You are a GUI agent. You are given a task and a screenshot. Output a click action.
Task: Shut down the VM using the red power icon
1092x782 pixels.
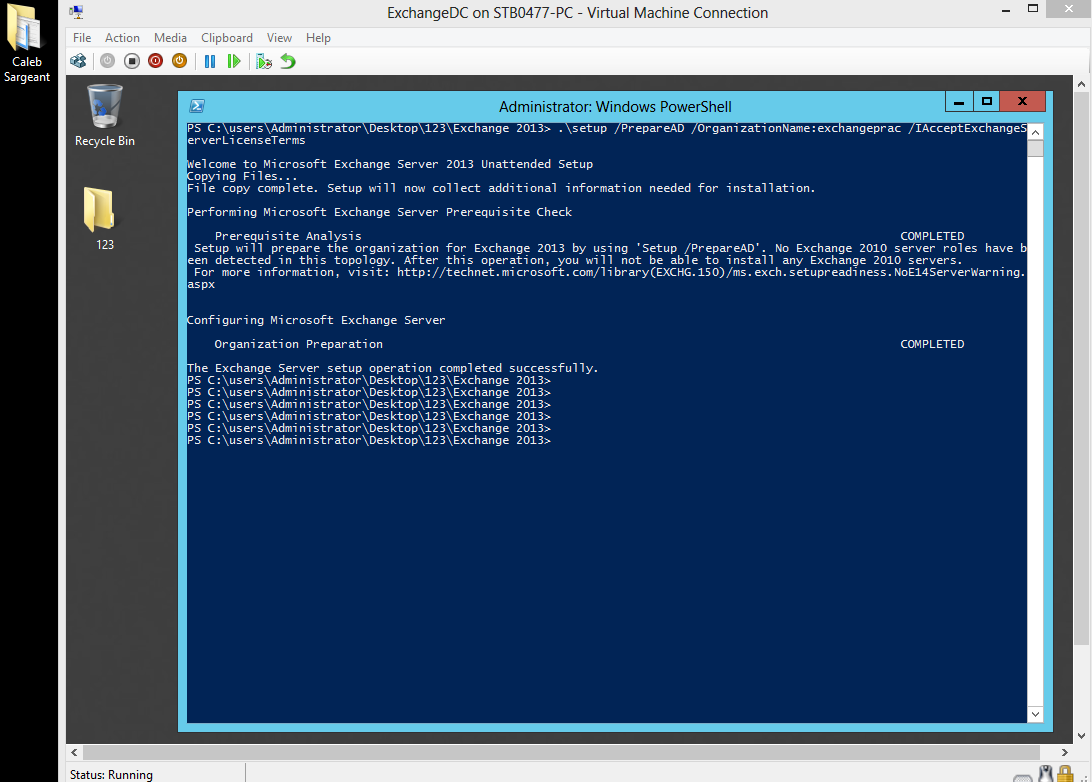(x=155, y=61)
